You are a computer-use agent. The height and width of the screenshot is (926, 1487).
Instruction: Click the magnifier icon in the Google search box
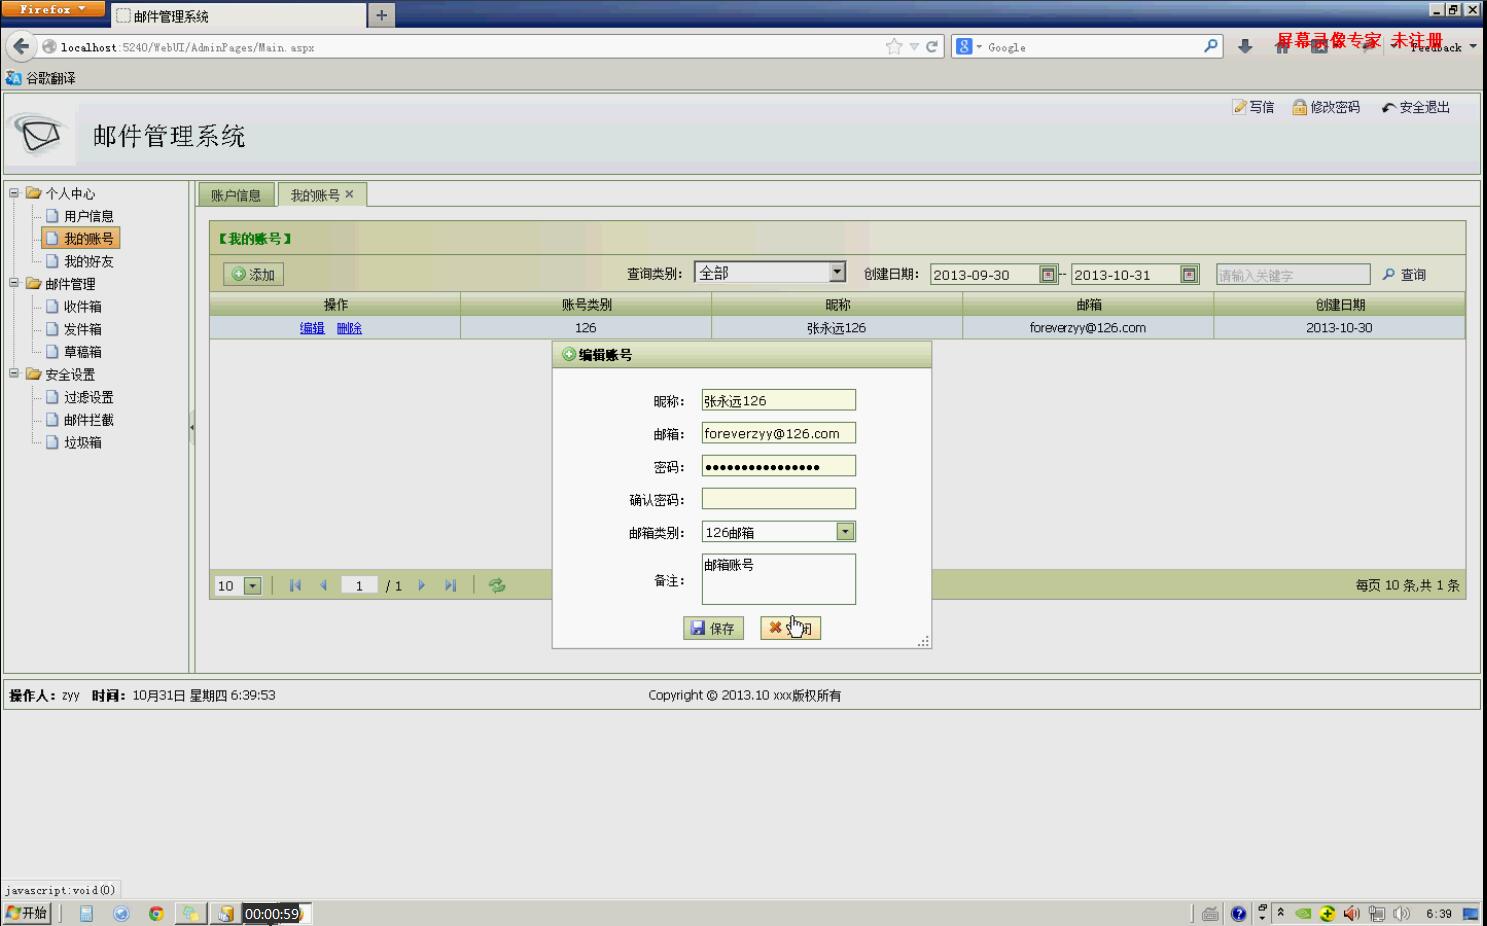[x=1211, y=46]
